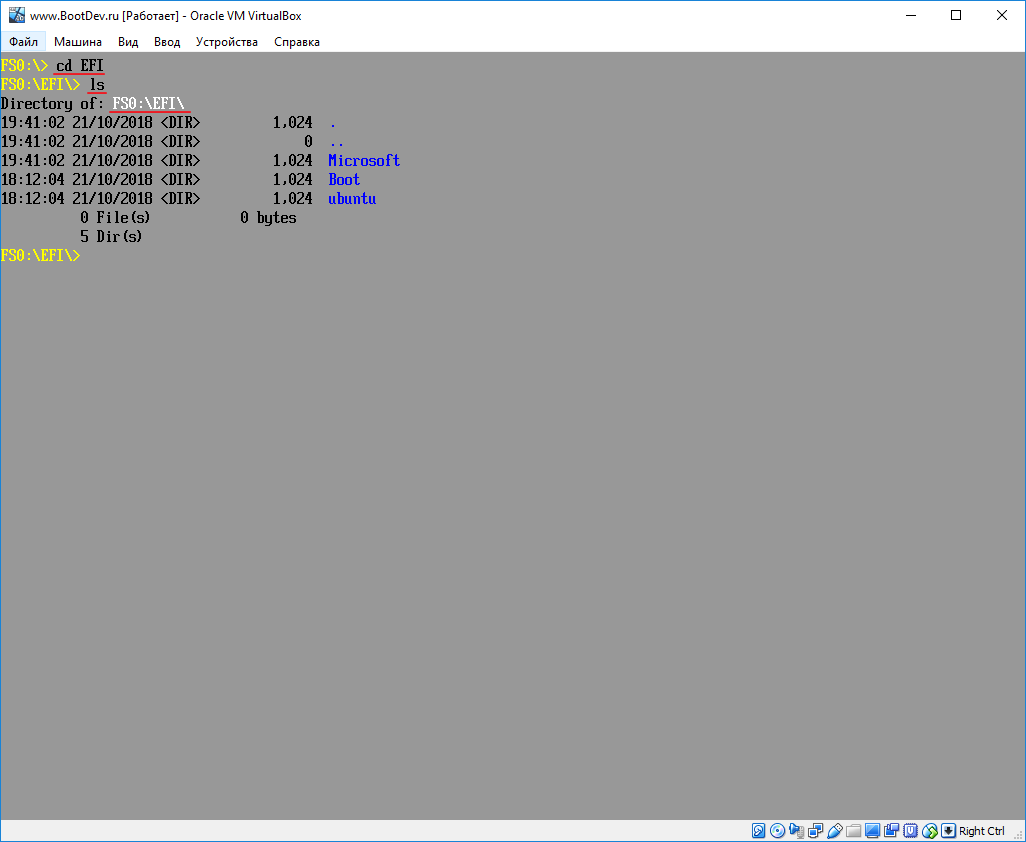Image resolution: width=1026 pixels, height=842 pixels.
Task: Click the Microsoft directory entry
Action: (x=364, y=161)
